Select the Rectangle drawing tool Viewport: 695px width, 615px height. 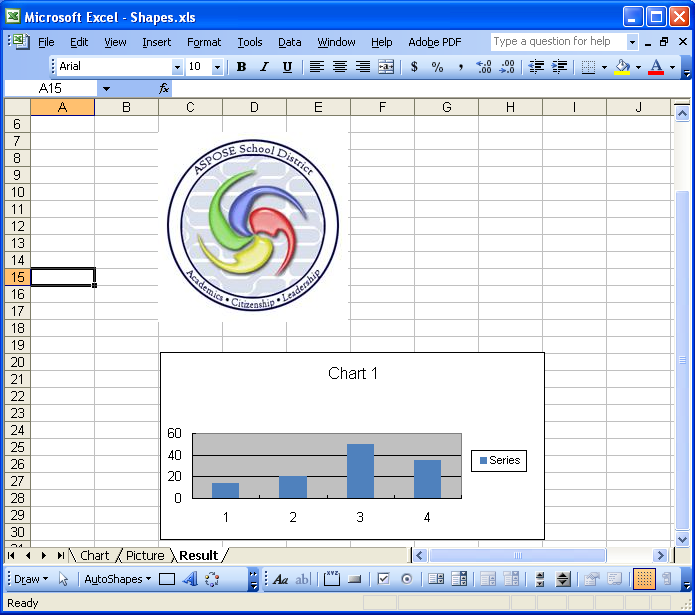click(x=167, y=579)
